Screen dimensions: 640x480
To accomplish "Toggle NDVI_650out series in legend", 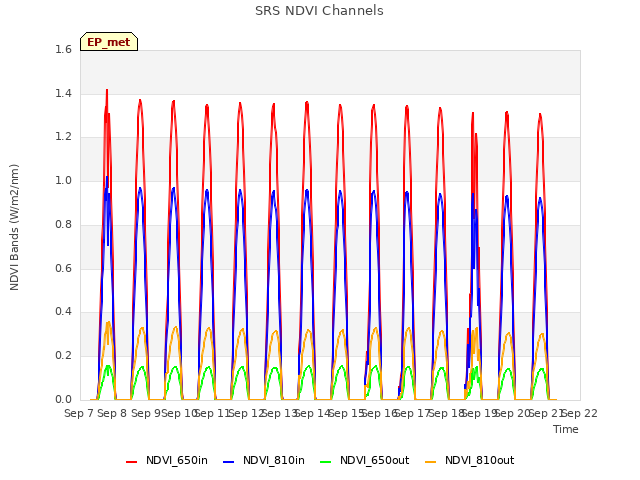I will [365, 461].
